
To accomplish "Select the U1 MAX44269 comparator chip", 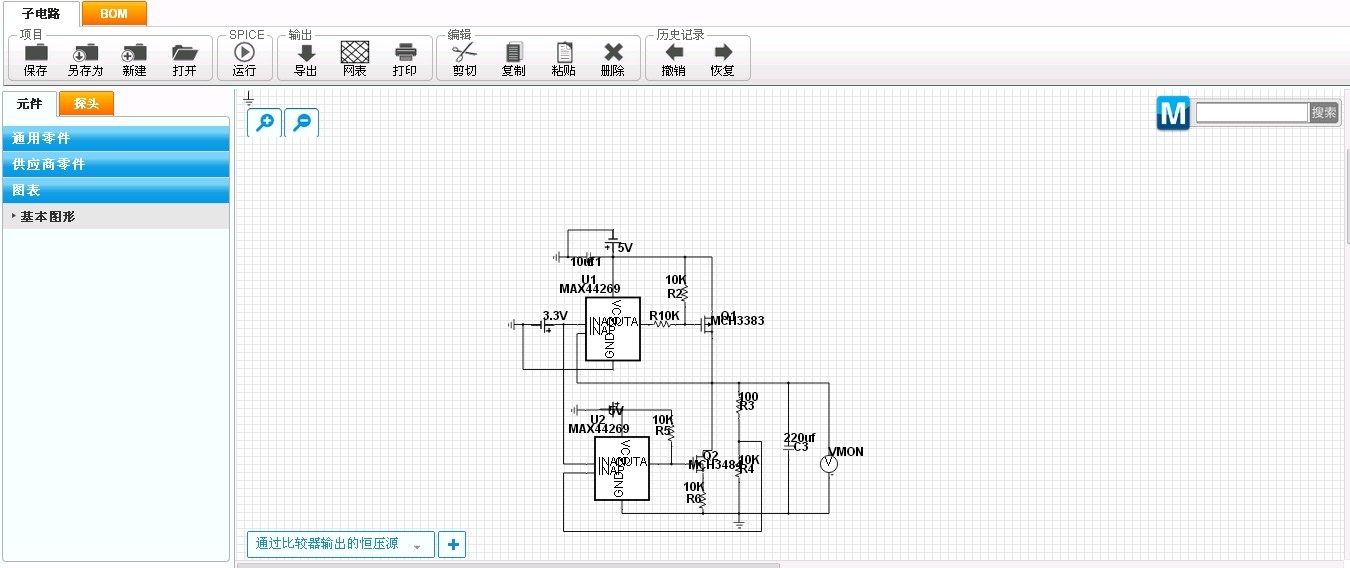I will (612, 328).
